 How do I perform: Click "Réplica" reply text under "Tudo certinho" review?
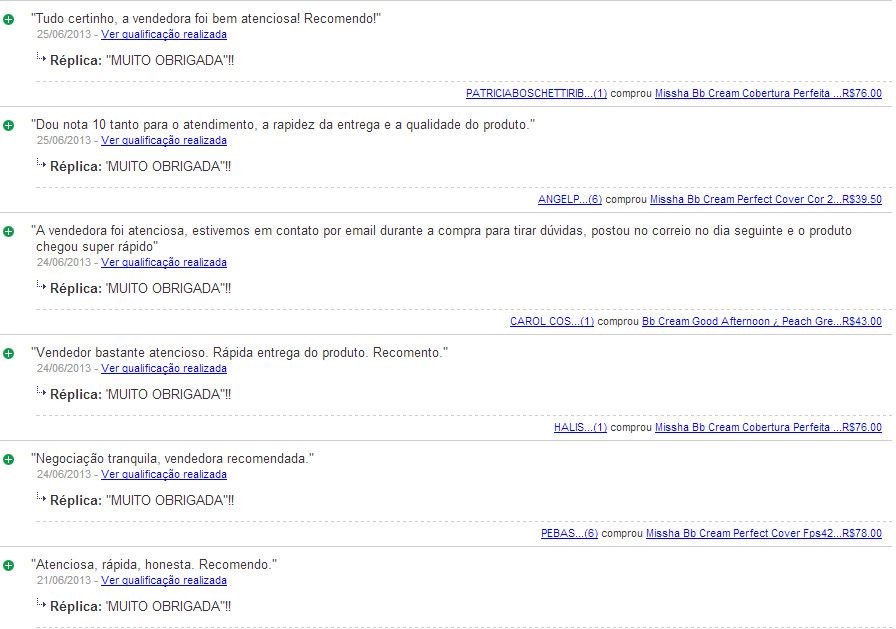[142, 61]
